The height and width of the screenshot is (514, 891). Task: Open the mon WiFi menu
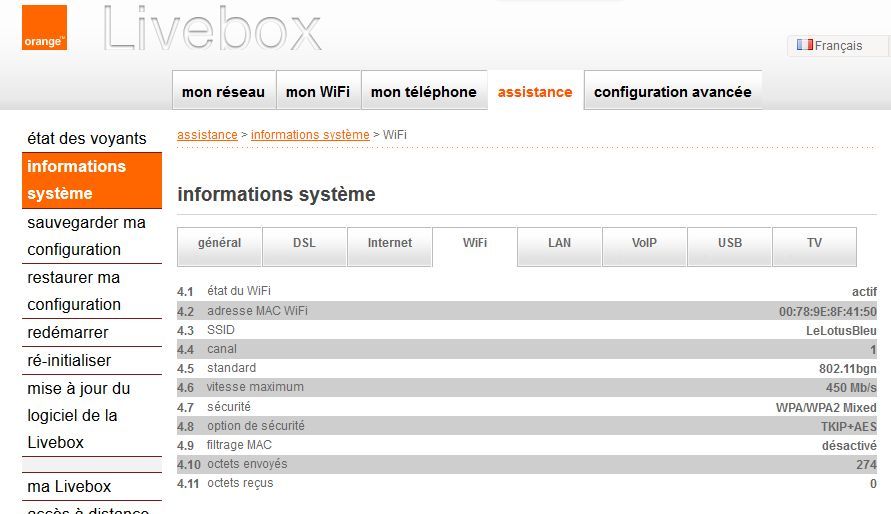(x=317, y=92)
